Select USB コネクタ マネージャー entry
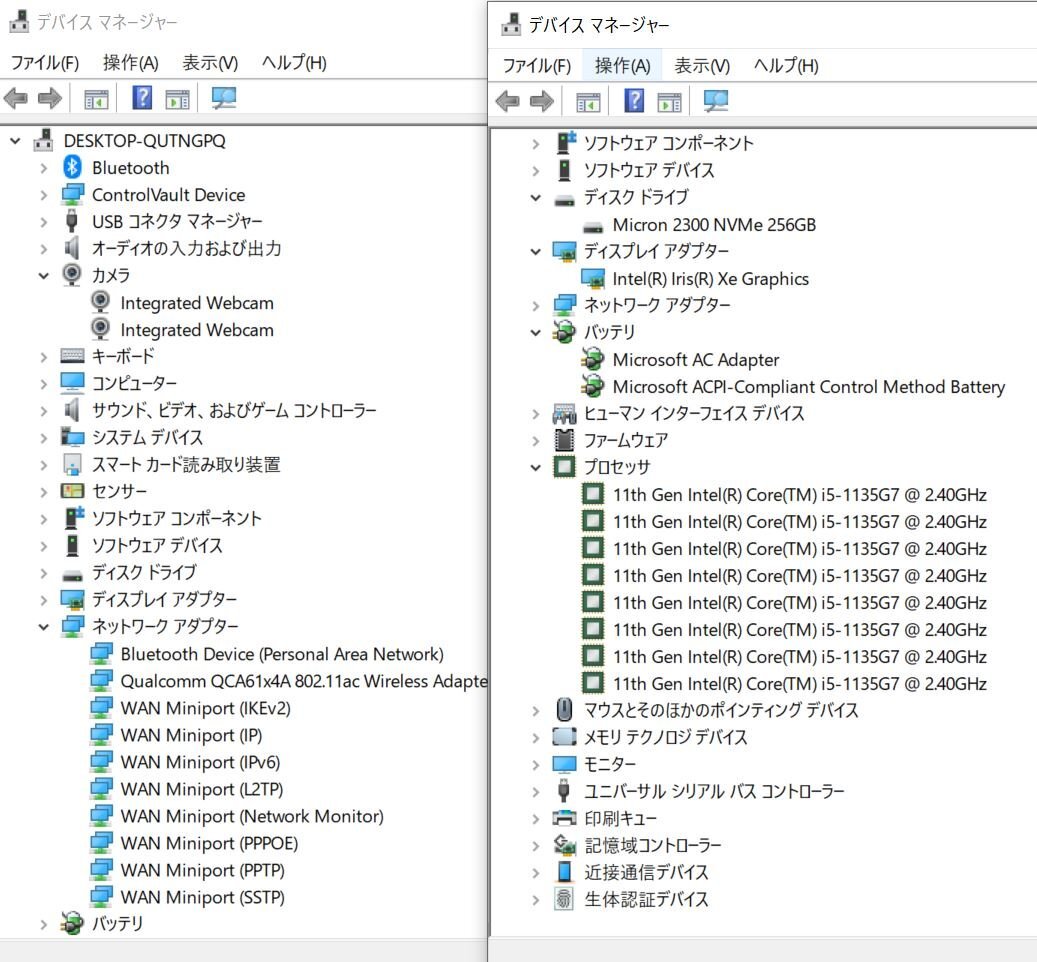Viewport: 1037px width, 962px height. click(177, 221)
